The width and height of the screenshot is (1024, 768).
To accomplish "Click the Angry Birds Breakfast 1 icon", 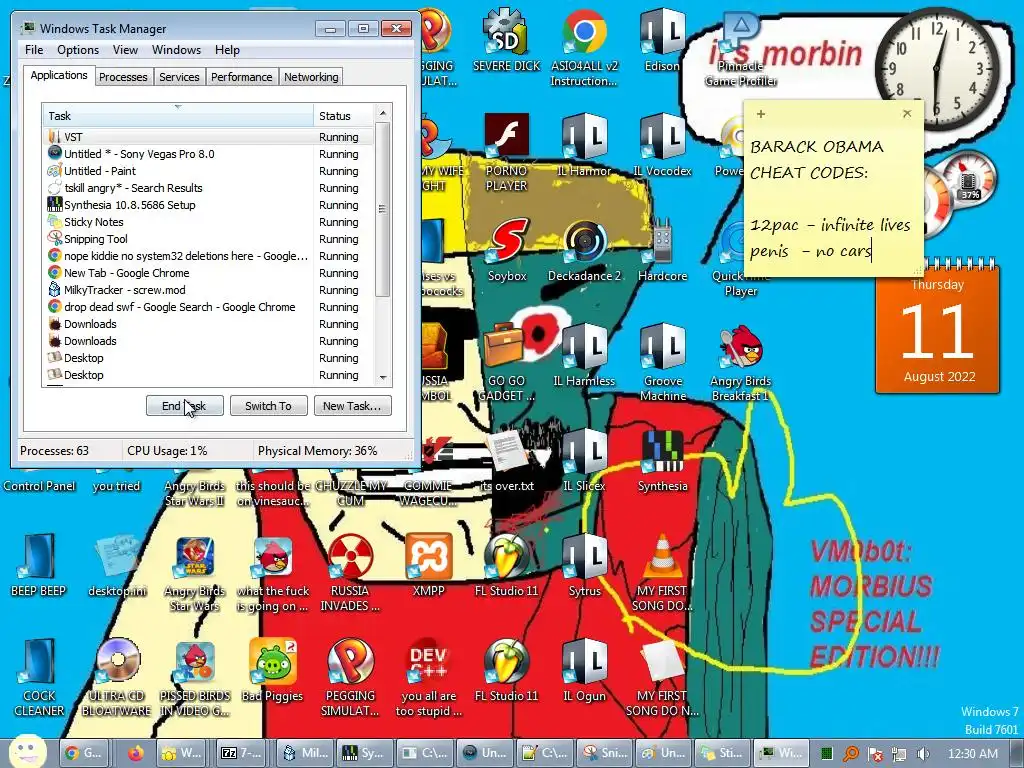I will click(741, 362).
